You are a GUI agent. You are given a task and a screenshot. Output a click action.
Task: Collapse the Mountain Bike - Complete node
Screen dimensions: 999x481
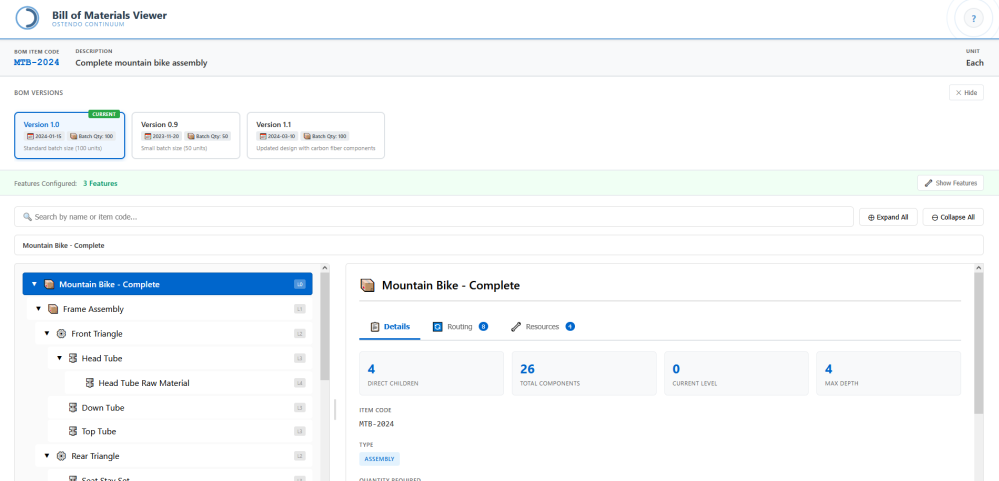click(34, 284)
